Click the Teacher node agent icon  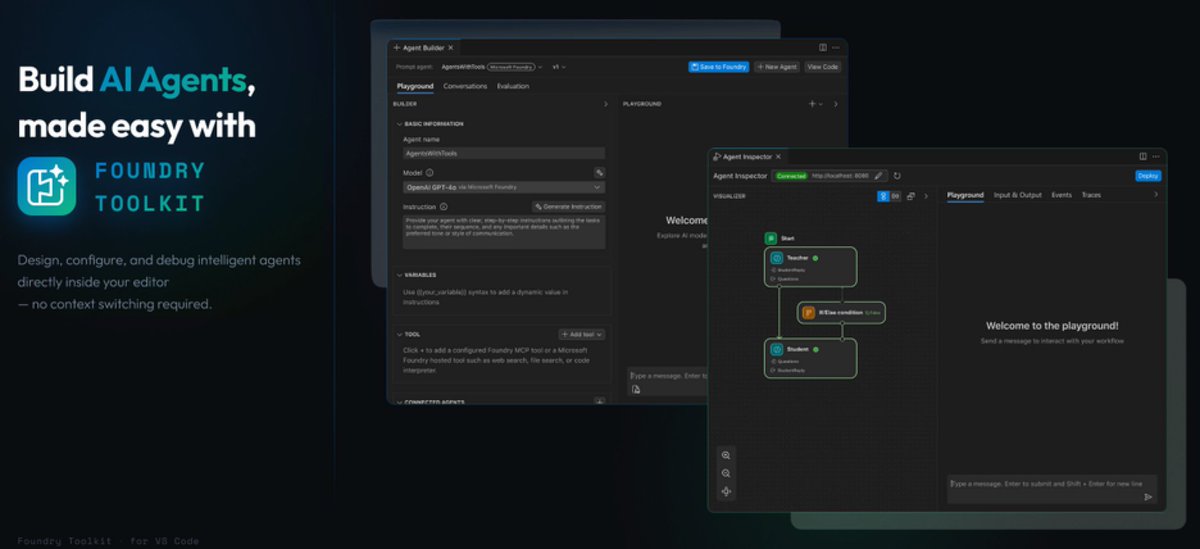pos(777,258)
